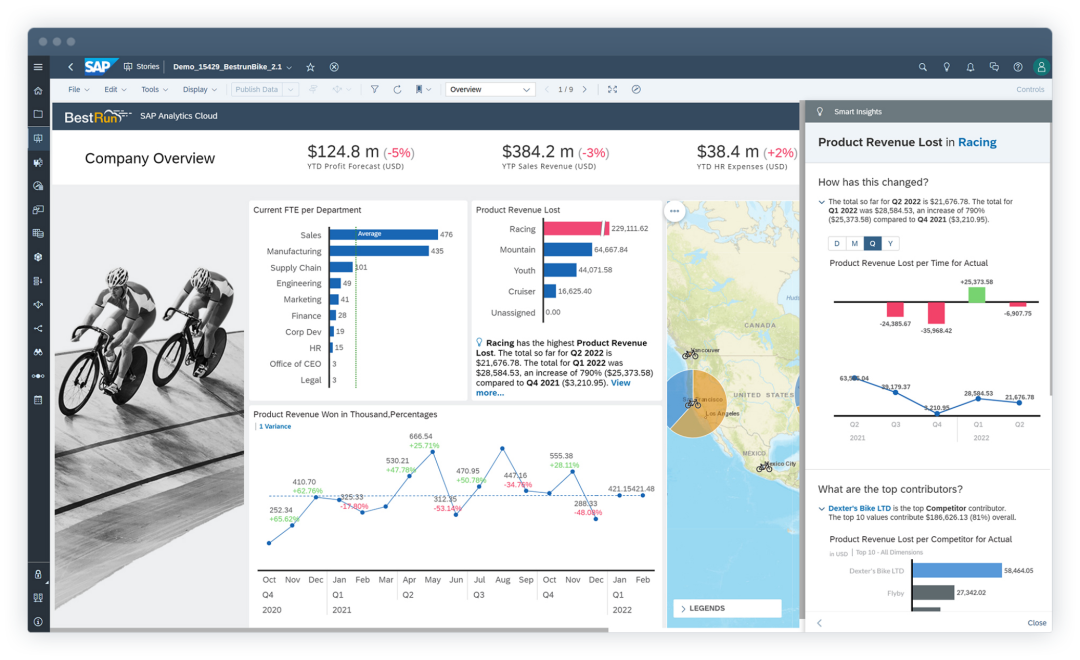Close the Smart Insights panel
The height and width of the screenshot is (660, 1080).
1037,623
